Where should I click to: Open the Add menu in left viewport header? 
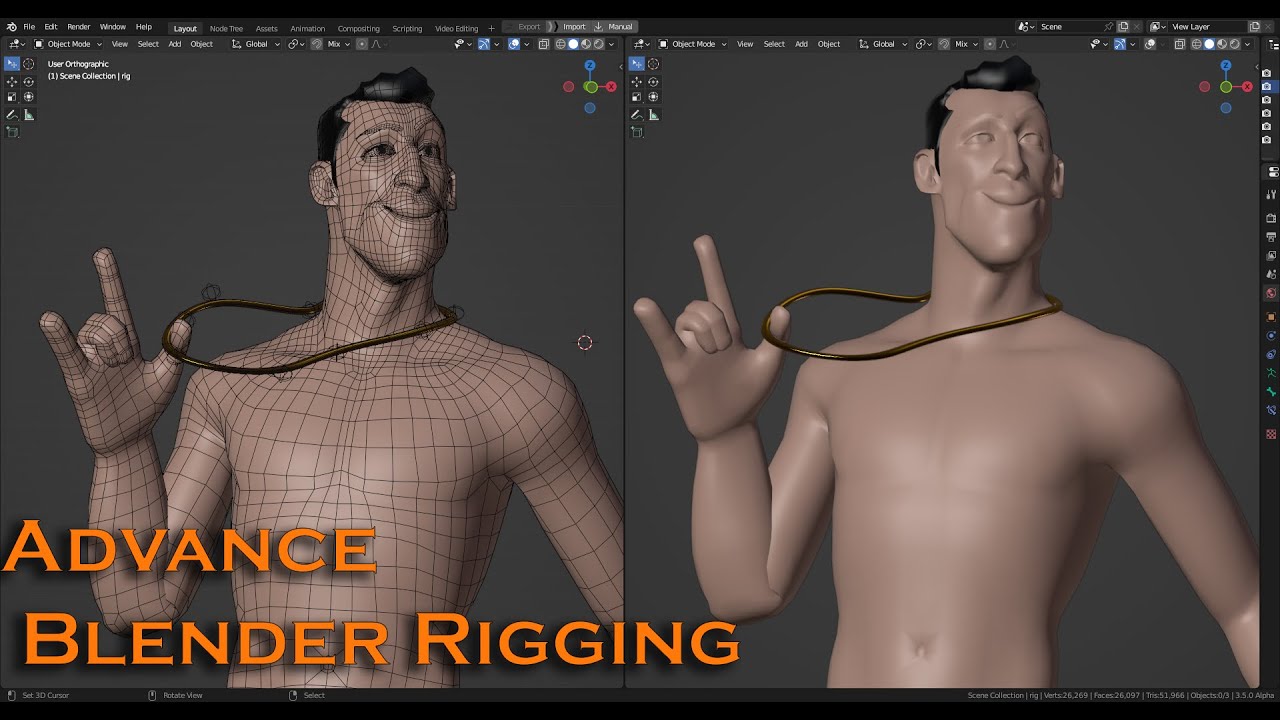(x=175, y=44)
